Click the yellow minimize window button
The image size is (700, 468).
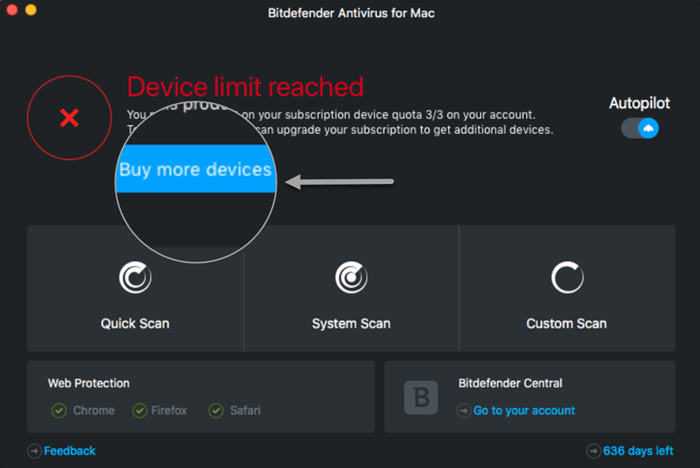[x=31, y=9]
